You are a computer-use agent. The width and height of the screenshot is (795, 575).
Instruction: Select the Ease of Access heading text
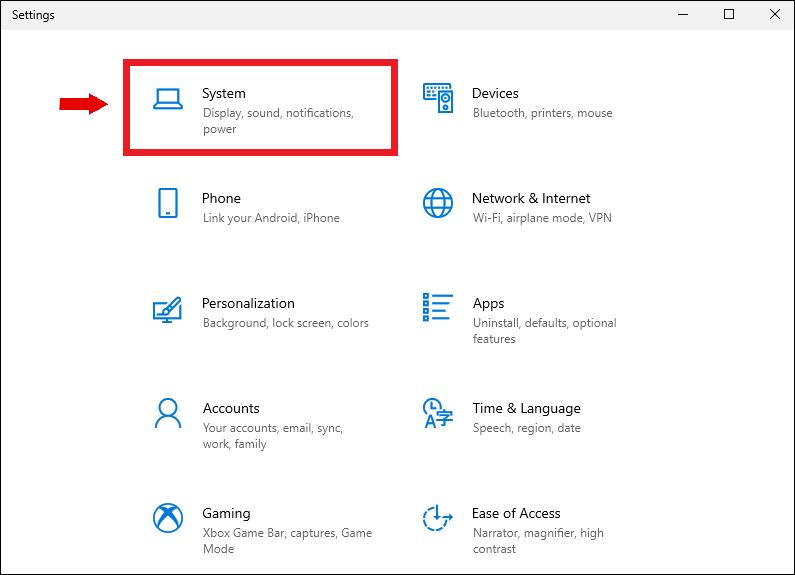pyautogui.click(x=516, y=513)
